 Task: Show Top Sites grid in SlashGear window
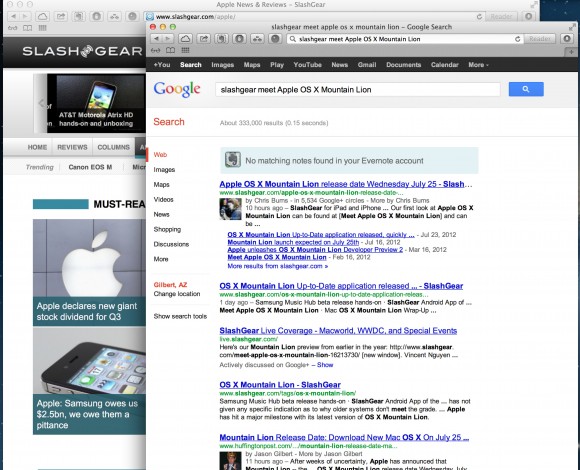(43, 28)
